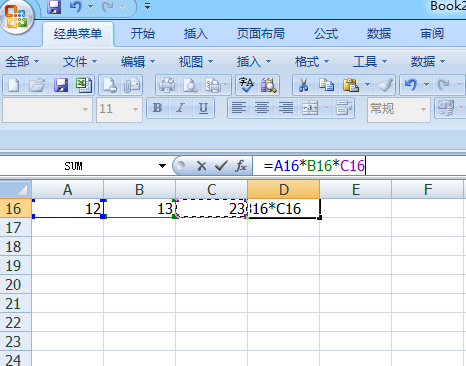Open the Undo dropdown in Quick Access Toolbar

[x=90, y=7]
